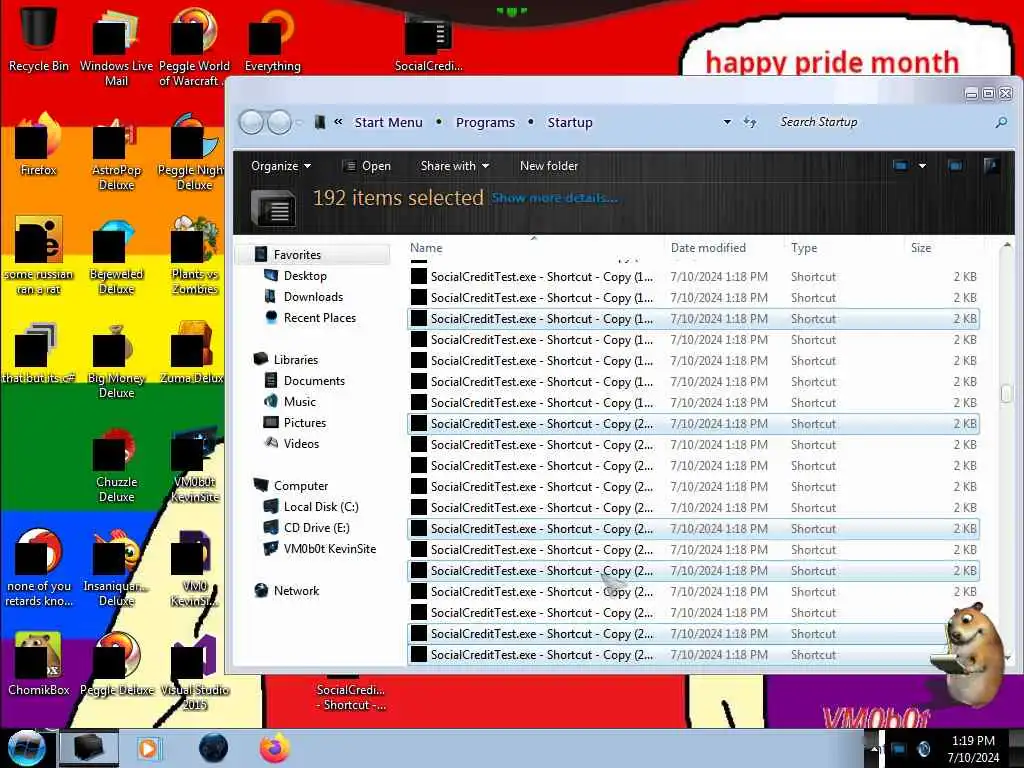This screenshot has width=1024, height=768.
Task: Select Plants vs Zombies desktop icon
Action: [x=195, y=256]
